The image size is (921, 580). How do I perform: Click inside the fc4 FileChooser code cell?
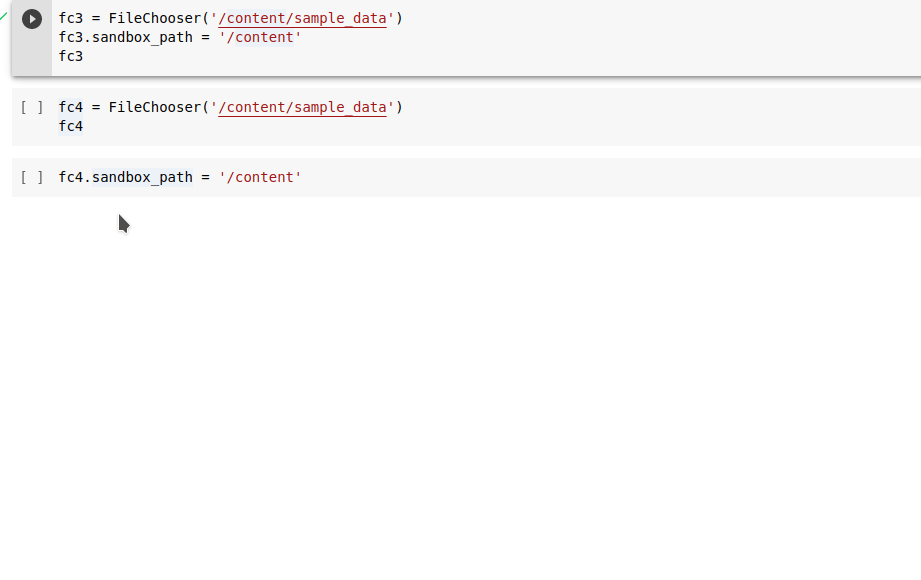(x=250, y=115)
